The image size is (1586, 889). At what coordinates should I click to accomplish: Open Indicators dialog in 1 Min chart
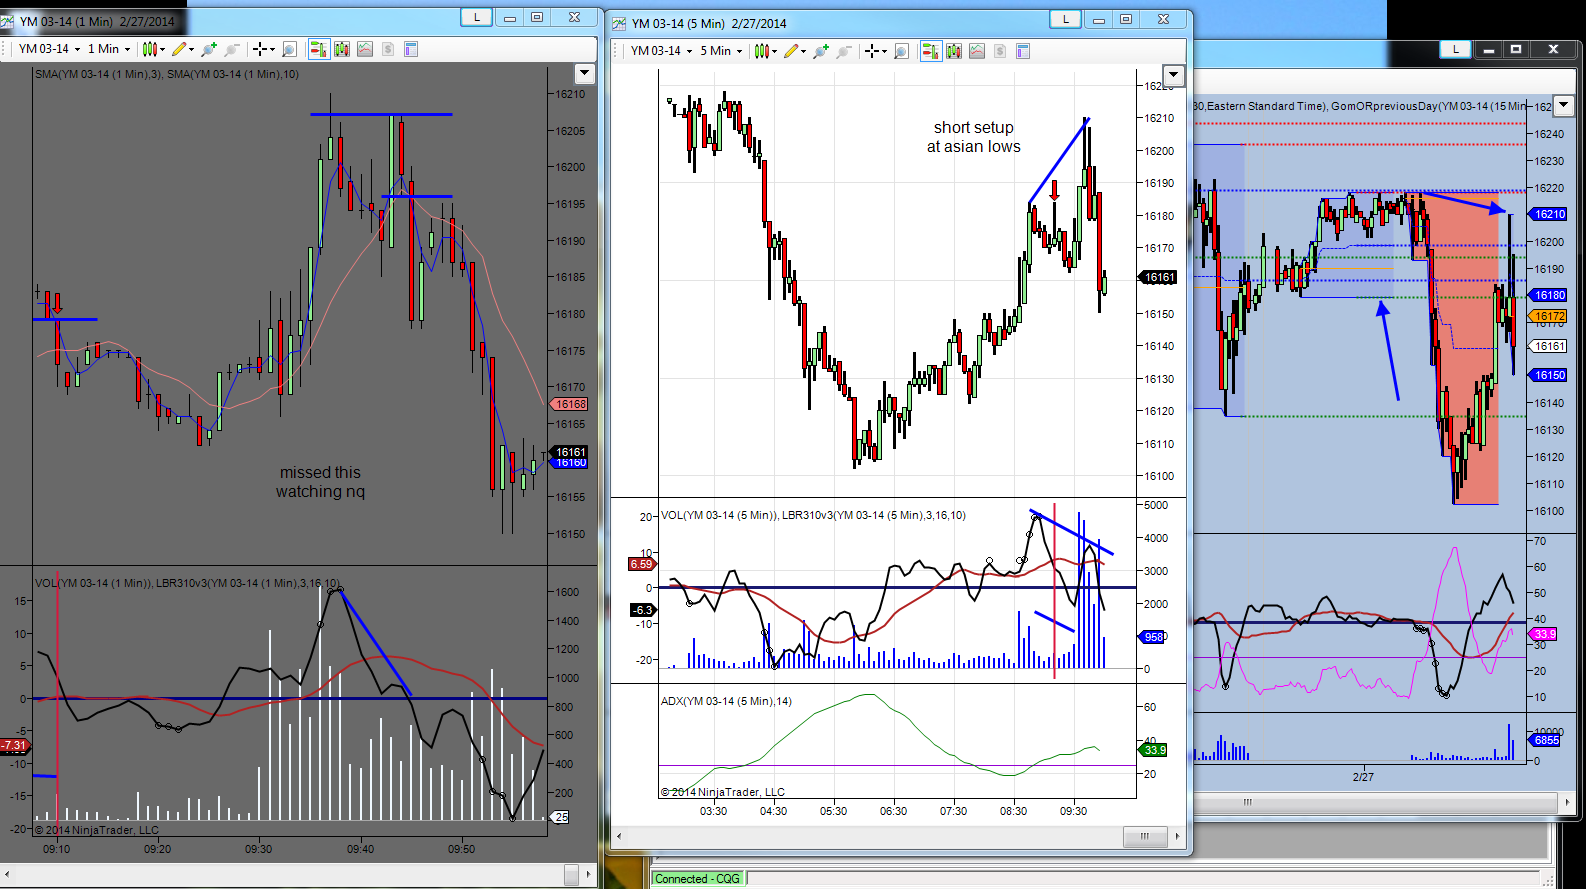coord(365,49)
